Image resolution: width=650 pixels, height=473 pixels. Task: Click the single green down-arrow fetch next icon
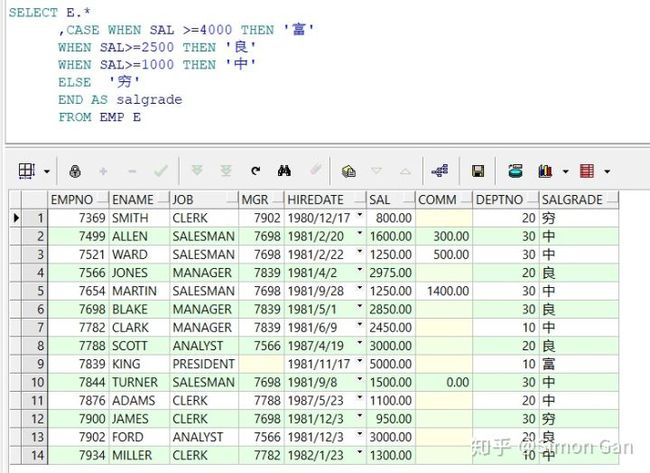(x=197, y=170)
